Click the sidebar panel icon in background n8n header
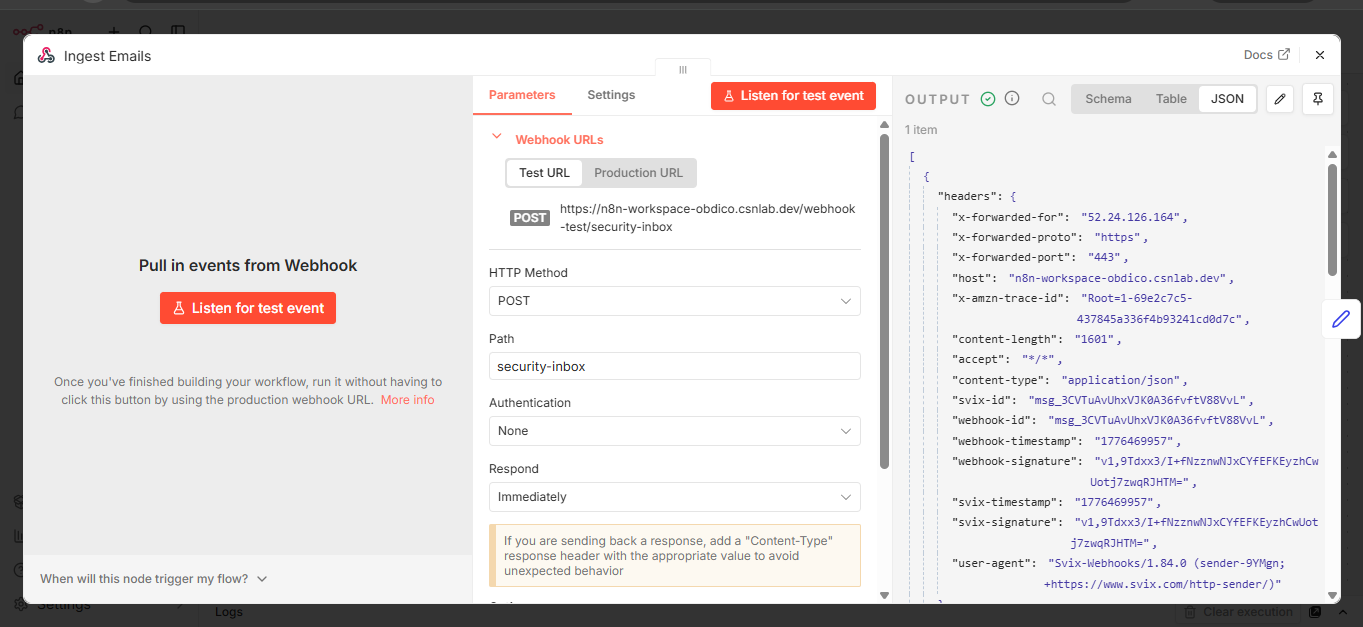The height and width of the screenshot is (627, 1363). coord(177,31)
